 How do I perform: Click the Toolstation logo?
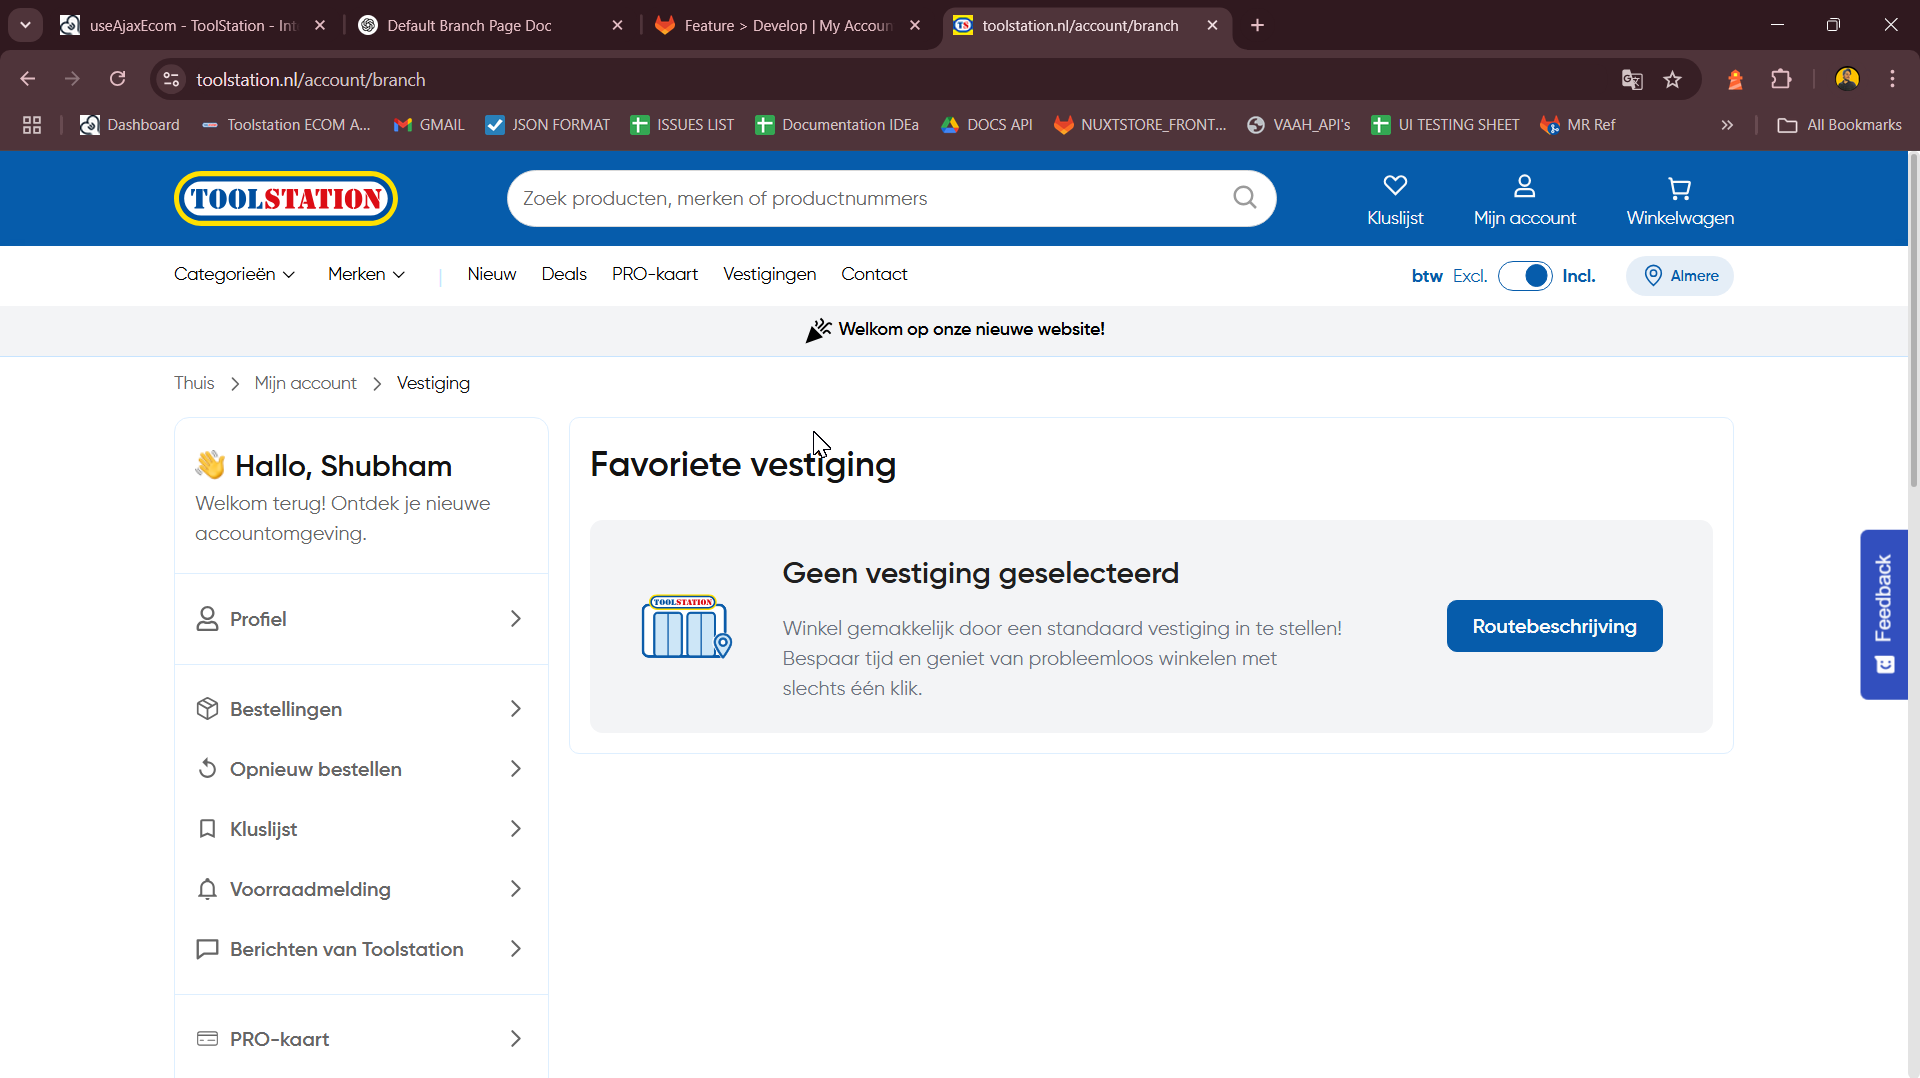(x=286, y=198)
